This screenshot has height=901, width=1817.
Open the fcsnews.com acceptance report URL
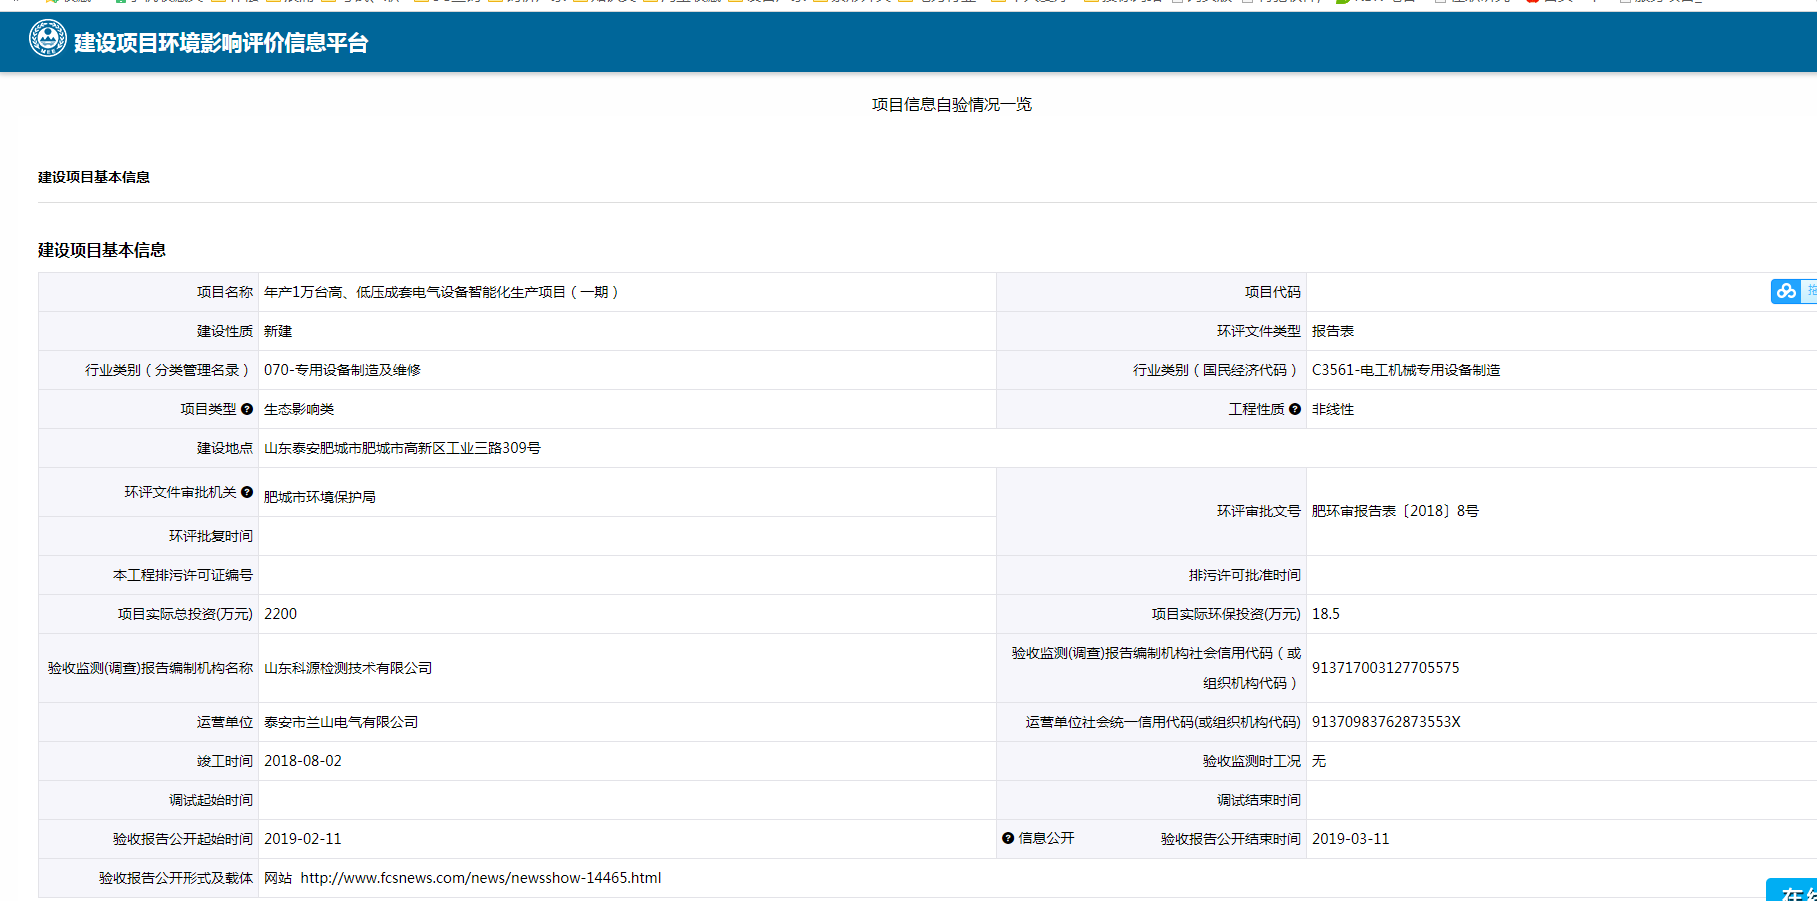[x=480, y=878]
